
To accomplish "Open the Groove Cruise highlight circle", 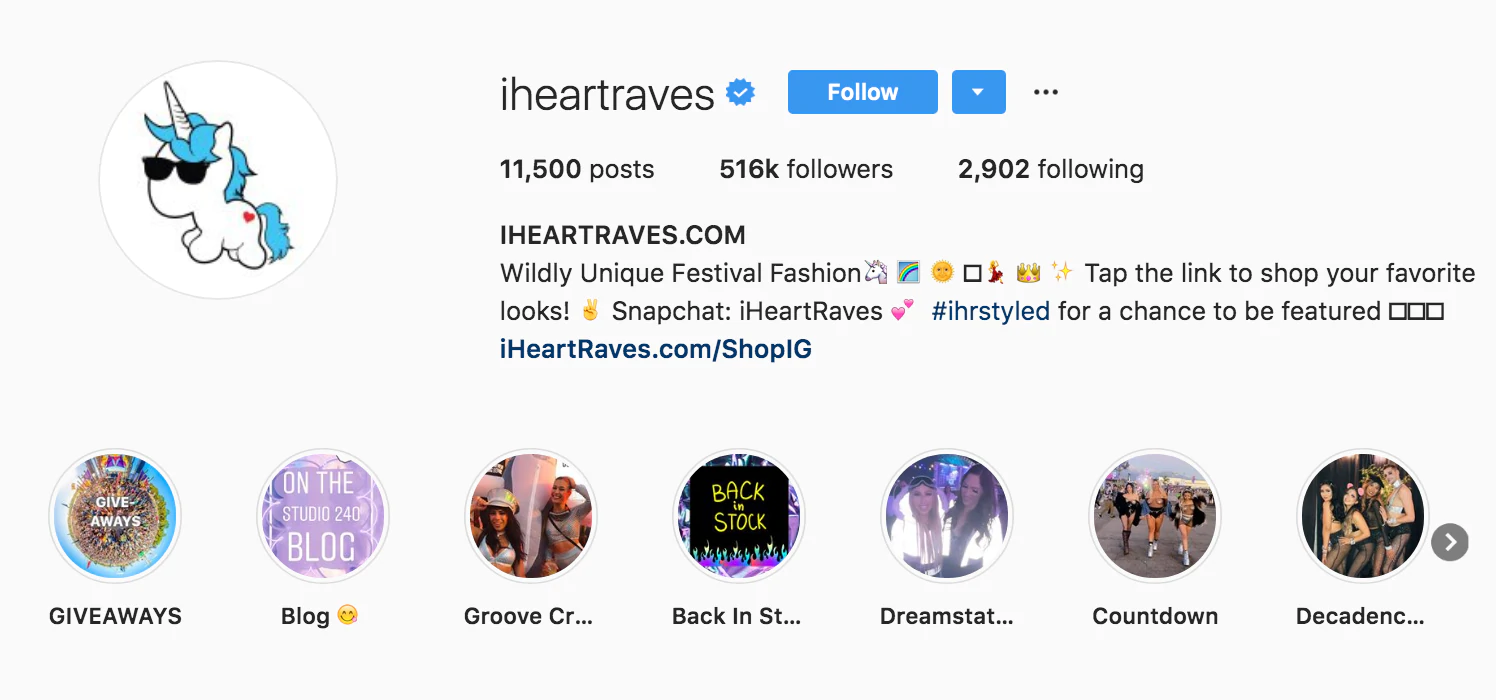I will (531, 515).
